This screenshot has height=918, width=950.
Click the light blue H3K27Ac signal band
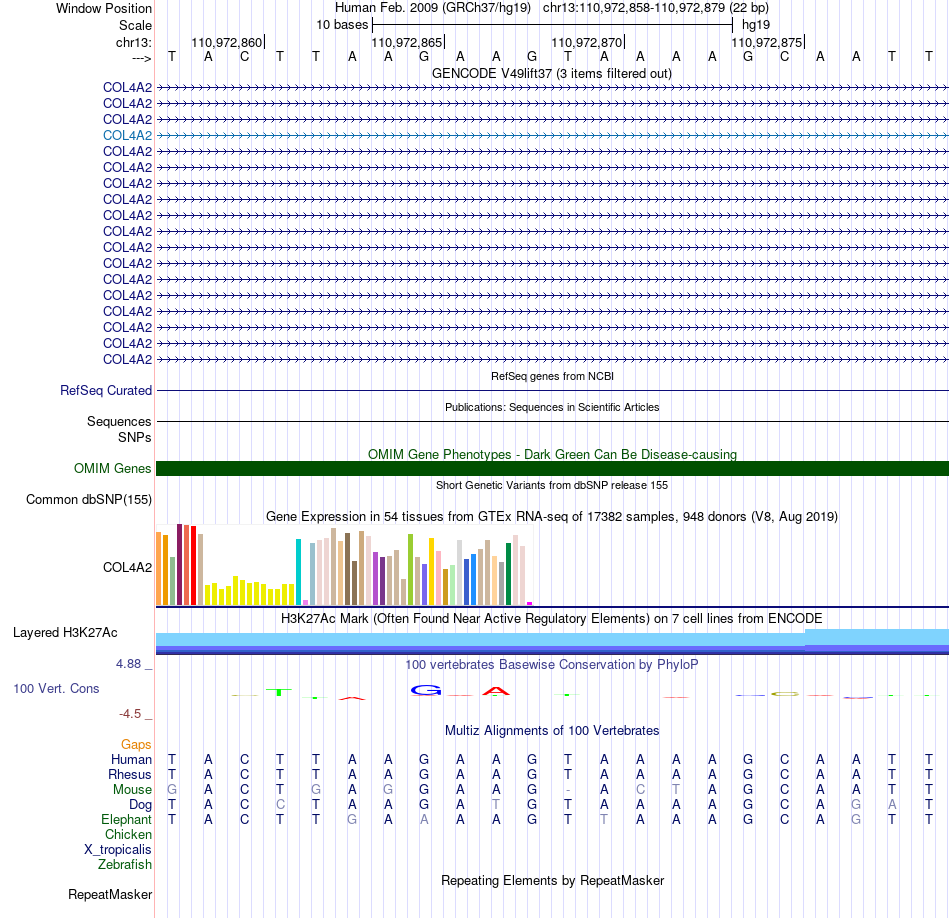552,639
